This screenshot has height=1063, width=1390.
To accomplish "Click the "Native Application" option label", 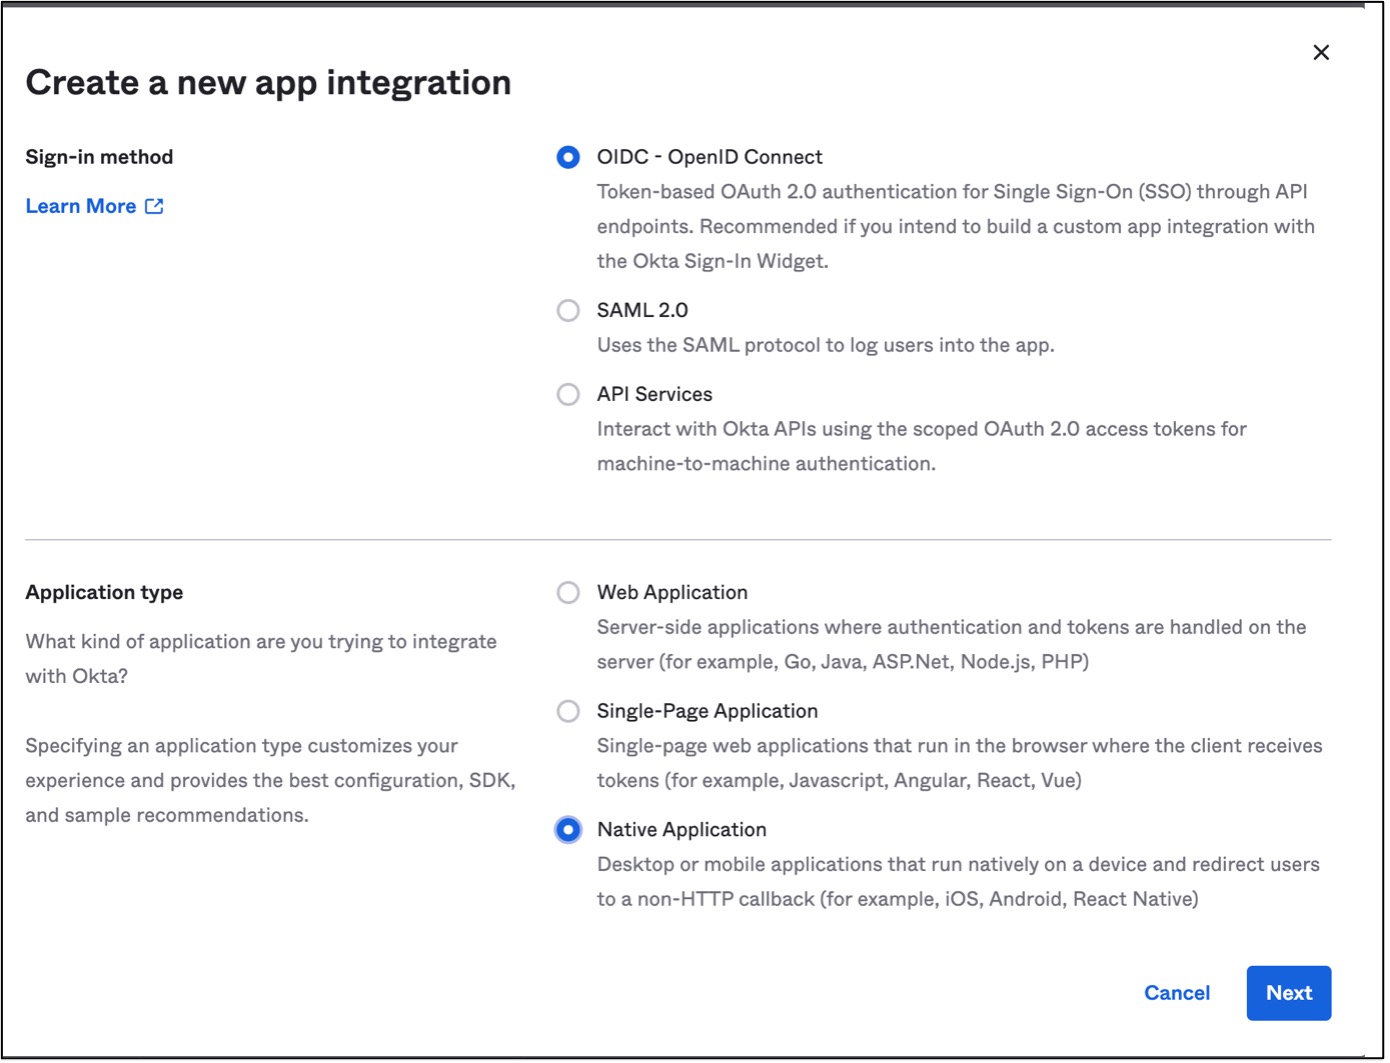I will [x=681, y=830].
